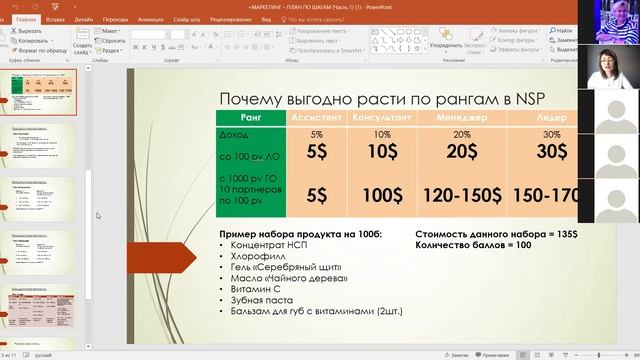Select the first slide thumbnail
This screenshot has height=360, width=640.
(38, 93)
